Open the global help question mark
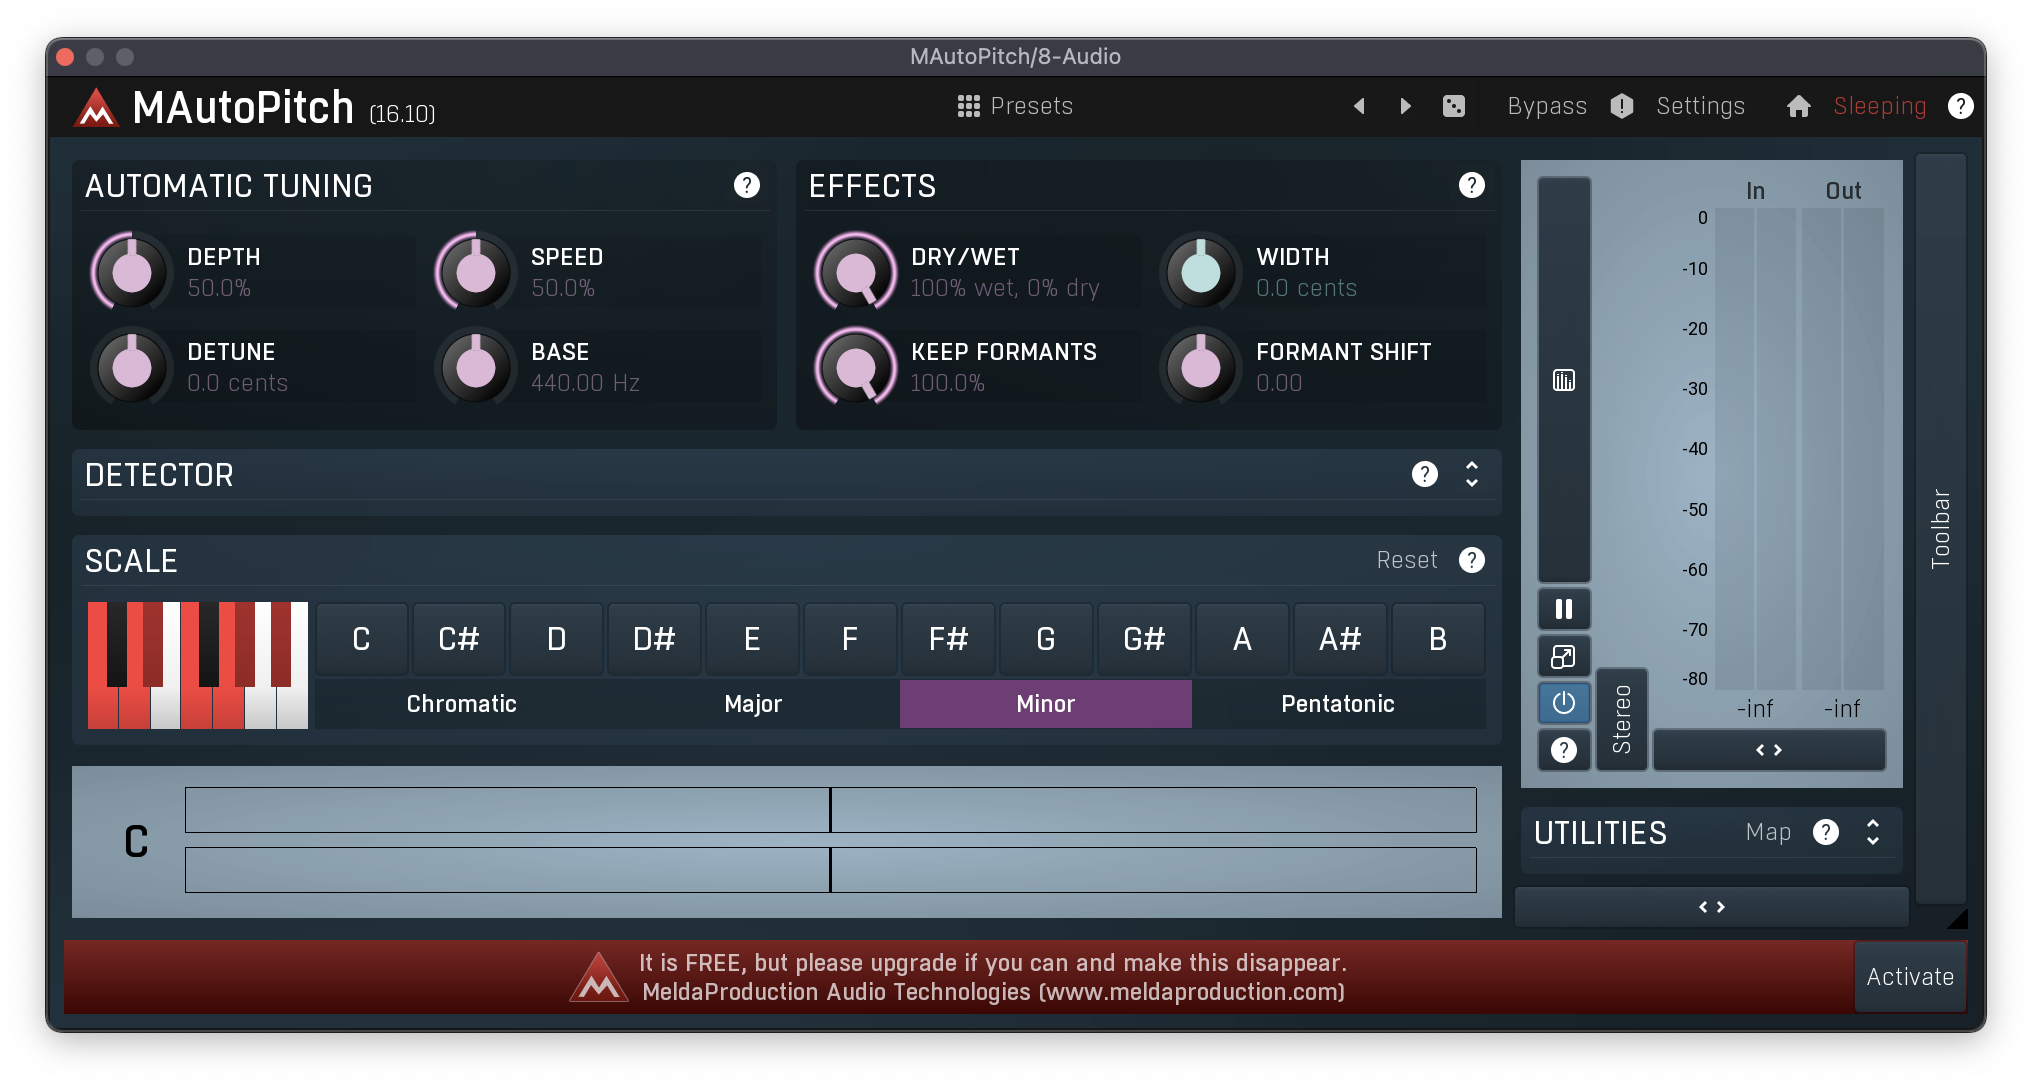This screenshot has height=1086, width=2032. coord(1961,106)
